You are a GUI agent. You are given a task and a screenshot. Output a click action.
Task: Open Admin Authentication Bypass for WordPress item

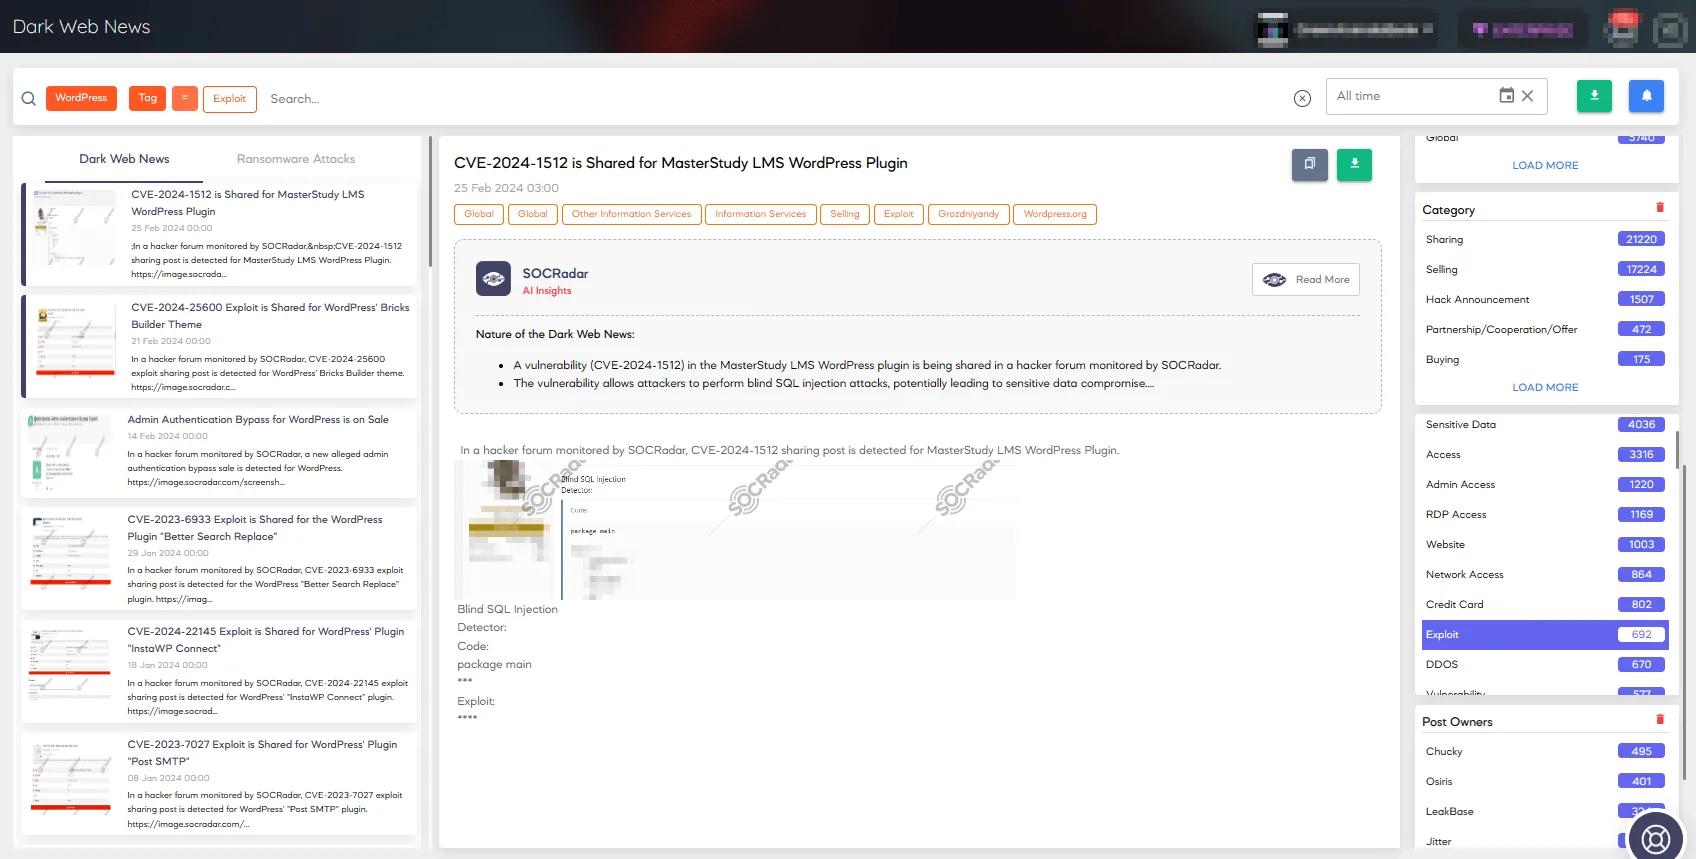(219, 452)
